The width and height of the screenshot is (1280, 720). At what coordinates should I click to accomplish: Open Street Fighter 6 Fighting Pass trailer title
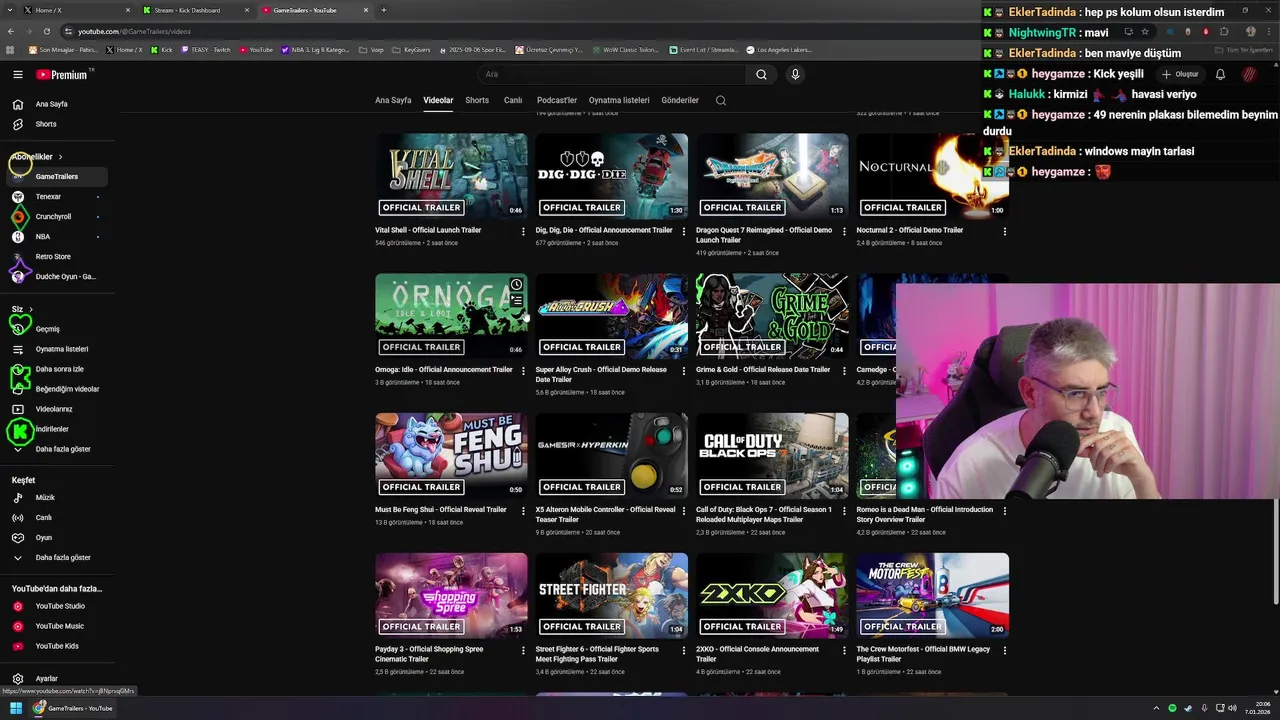(x=597, y=654)
